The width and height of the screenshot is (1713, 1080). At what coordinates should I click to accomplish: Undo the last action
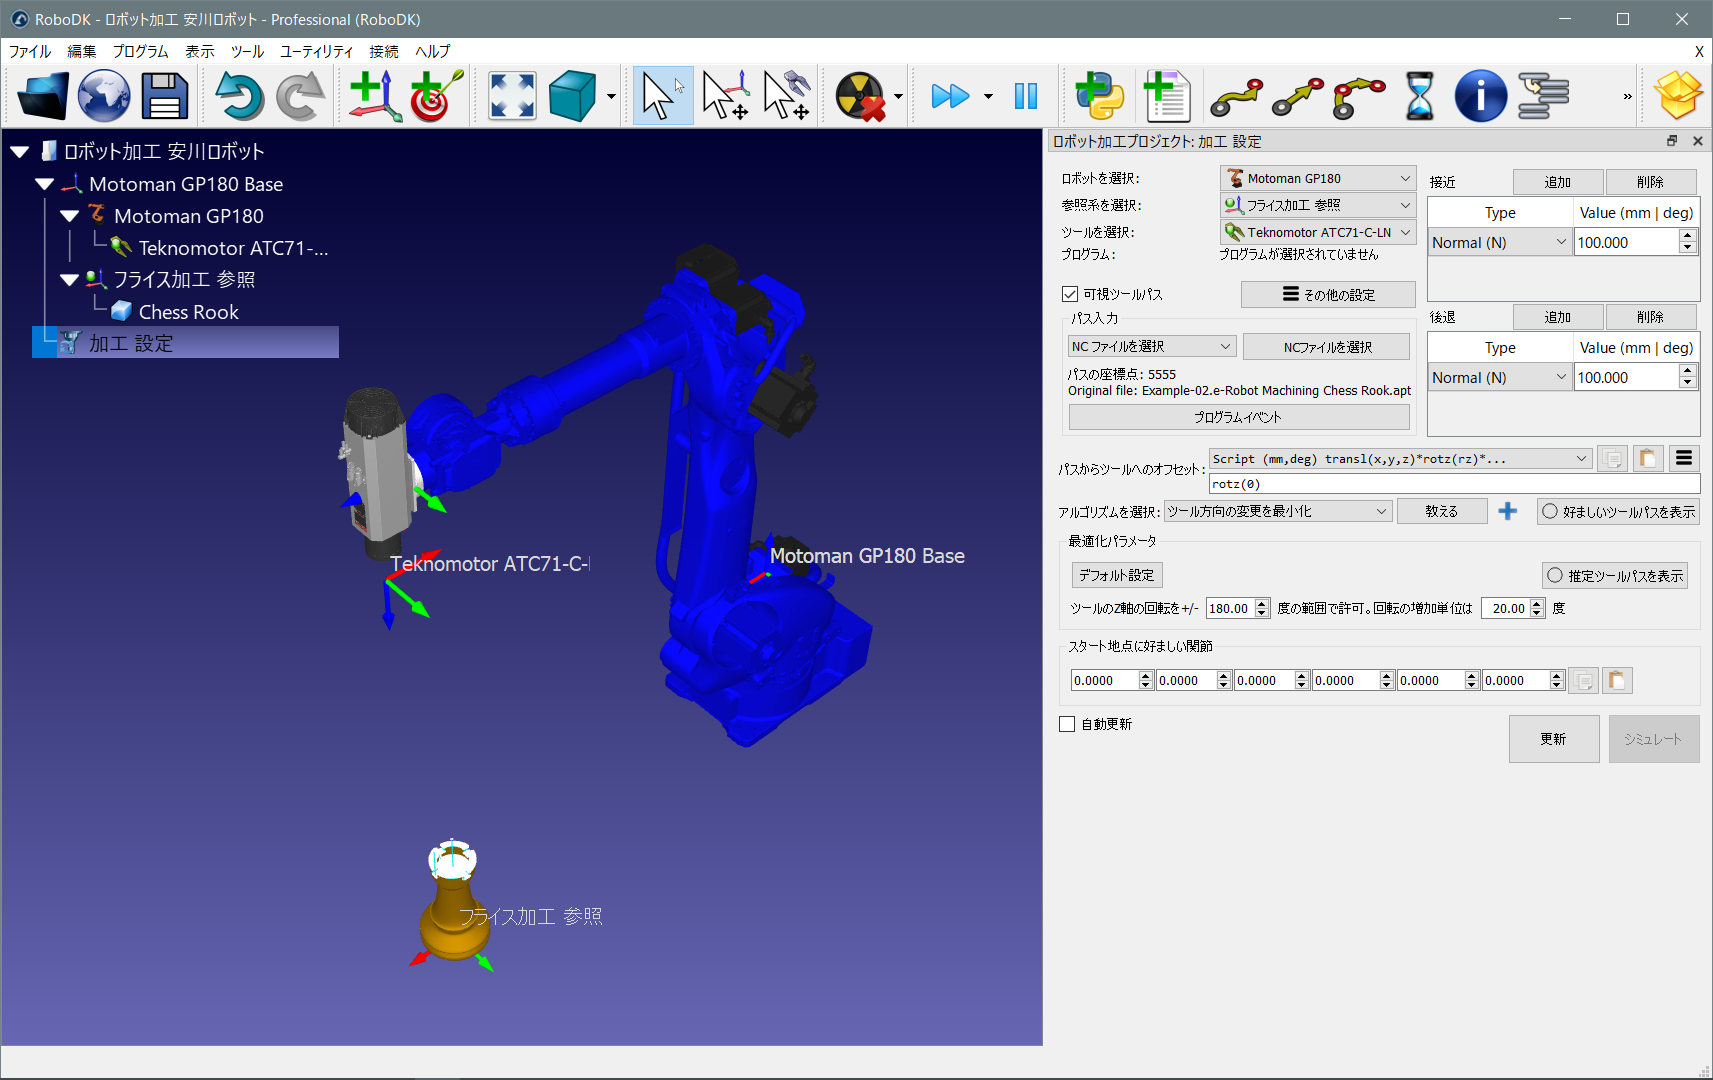tap(239, 96)
